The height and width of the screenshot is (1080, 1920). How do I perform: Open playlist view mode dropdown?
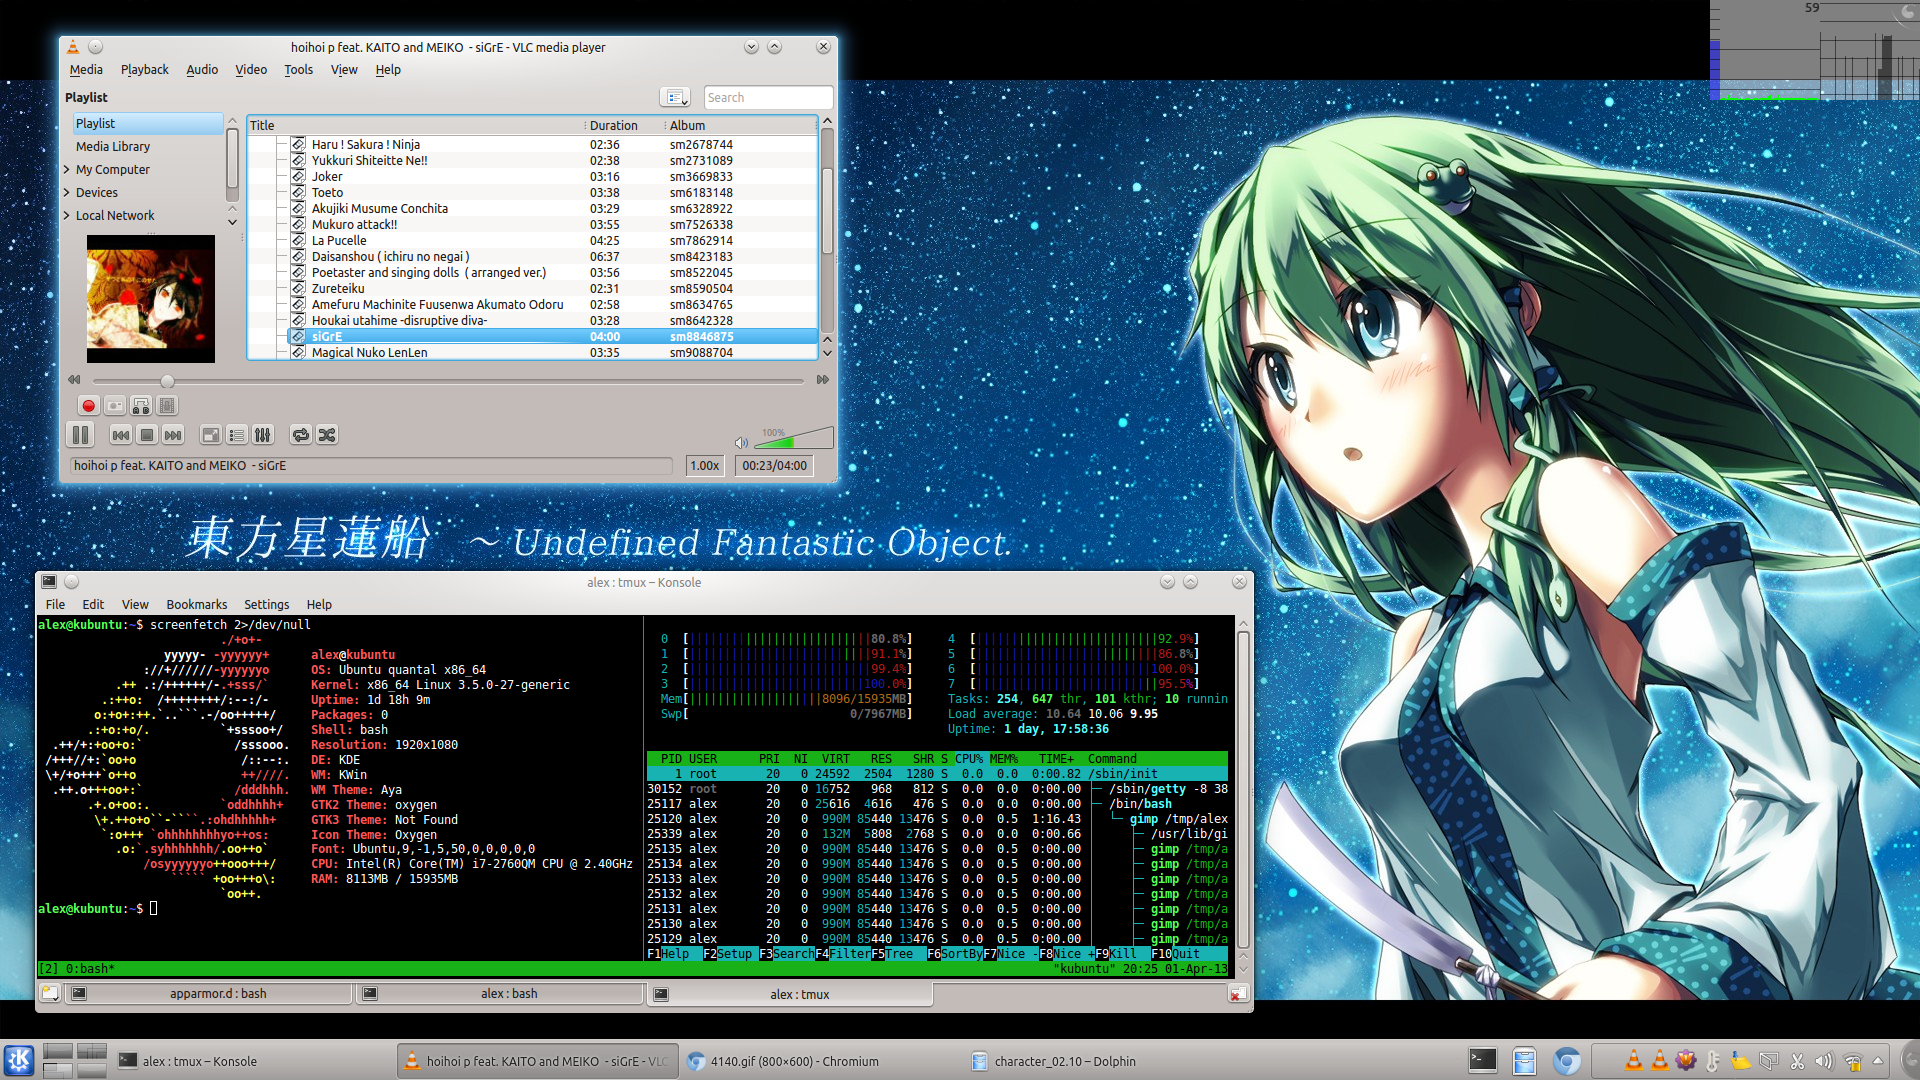pos(676,98)
